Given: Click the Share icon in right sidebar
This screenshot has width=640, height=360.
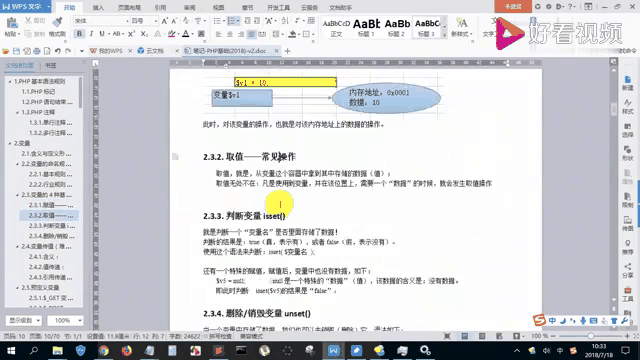Looking at the screenshot, I should 628,267.
